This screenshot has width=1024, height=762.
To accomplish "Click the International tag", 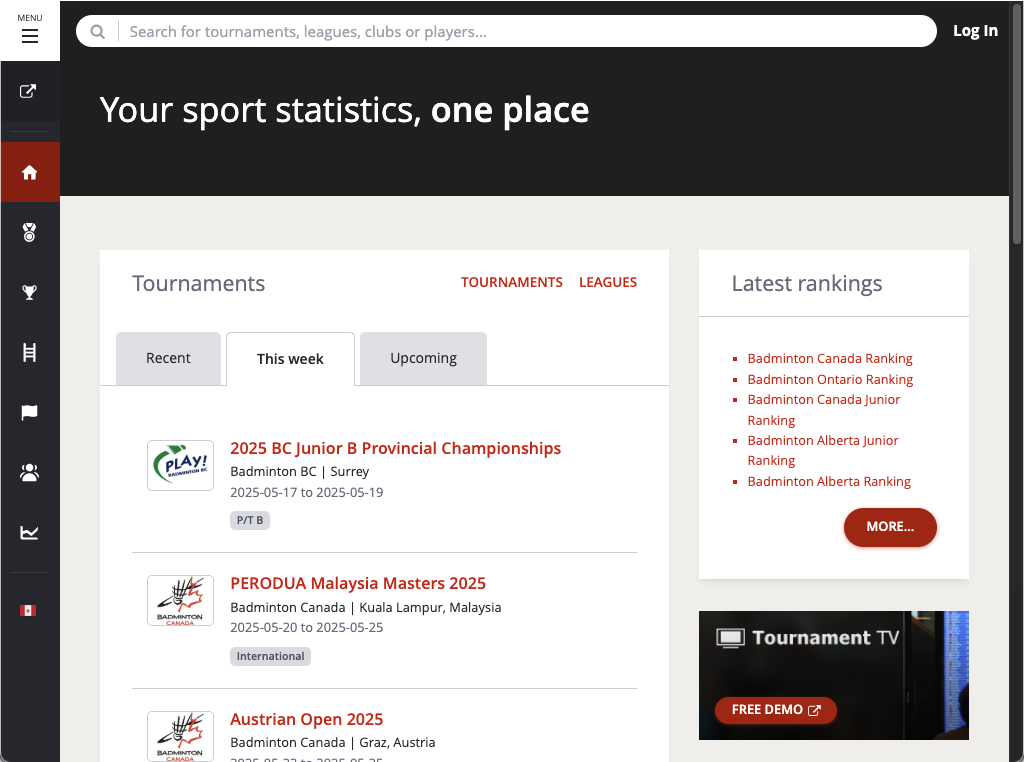I will coord(270,656).
